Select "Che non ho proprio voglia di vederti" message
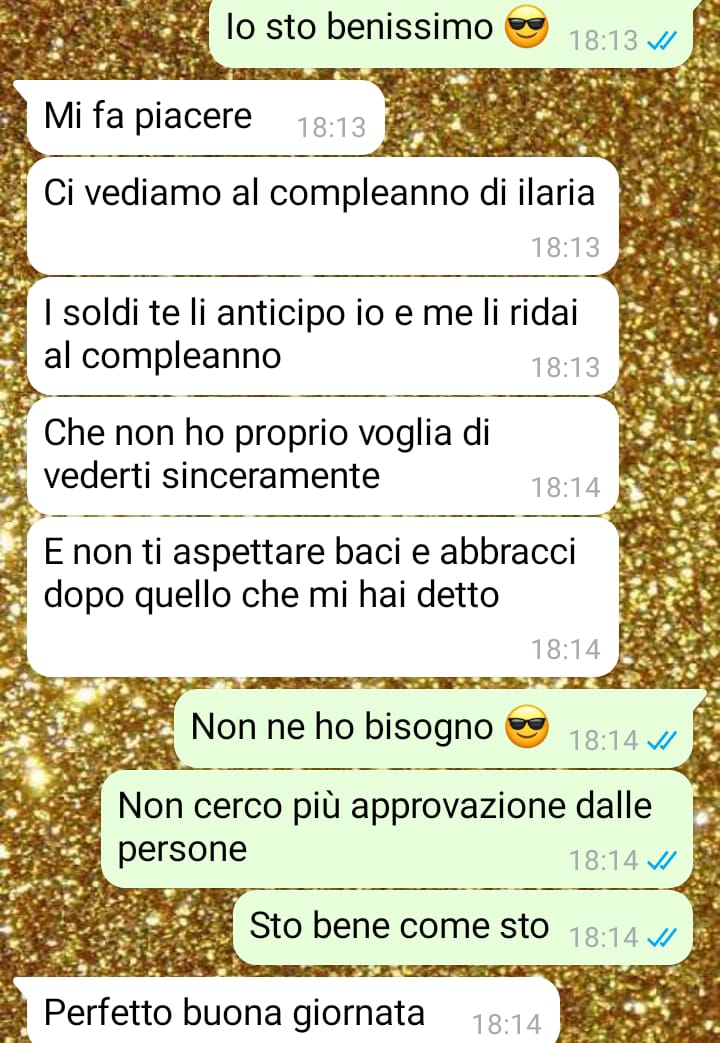 323,456
